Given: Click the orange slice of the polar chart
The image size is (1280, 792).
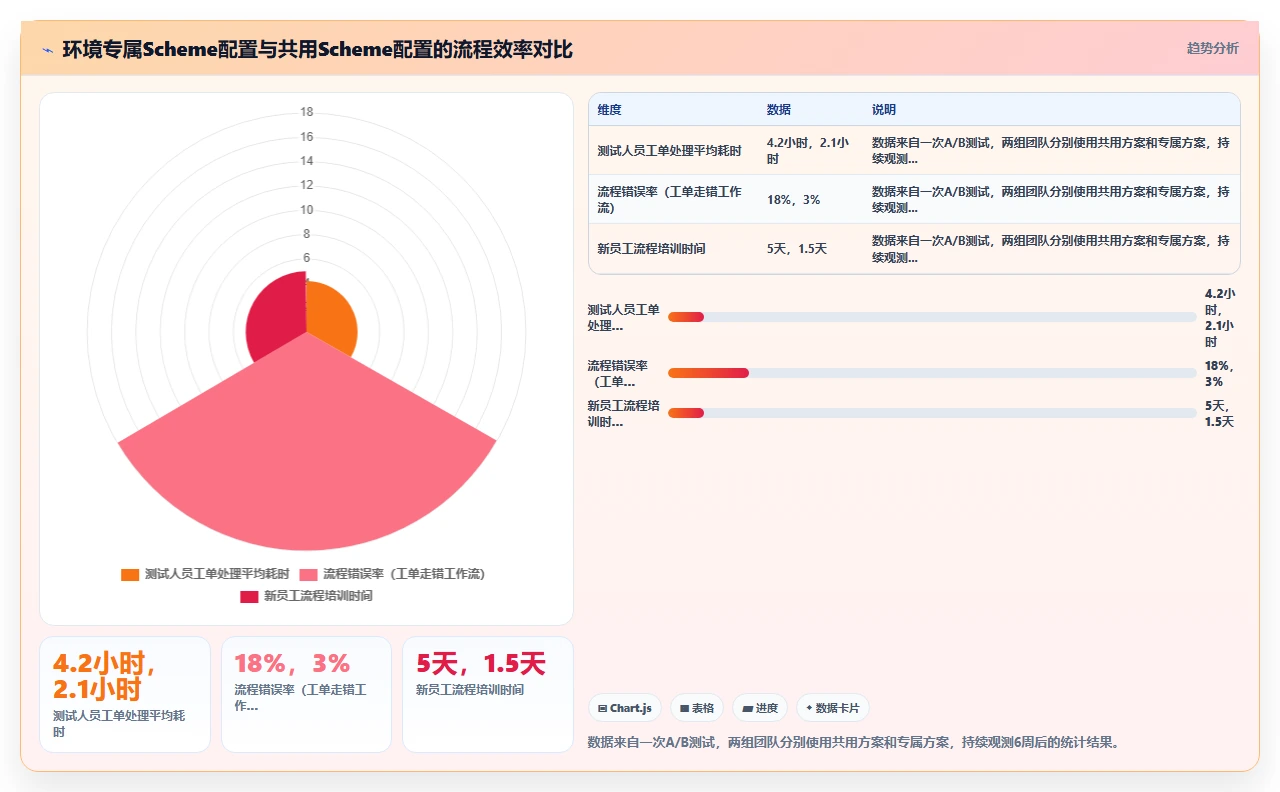Looking at the screenshot, I should coord(330,317).
